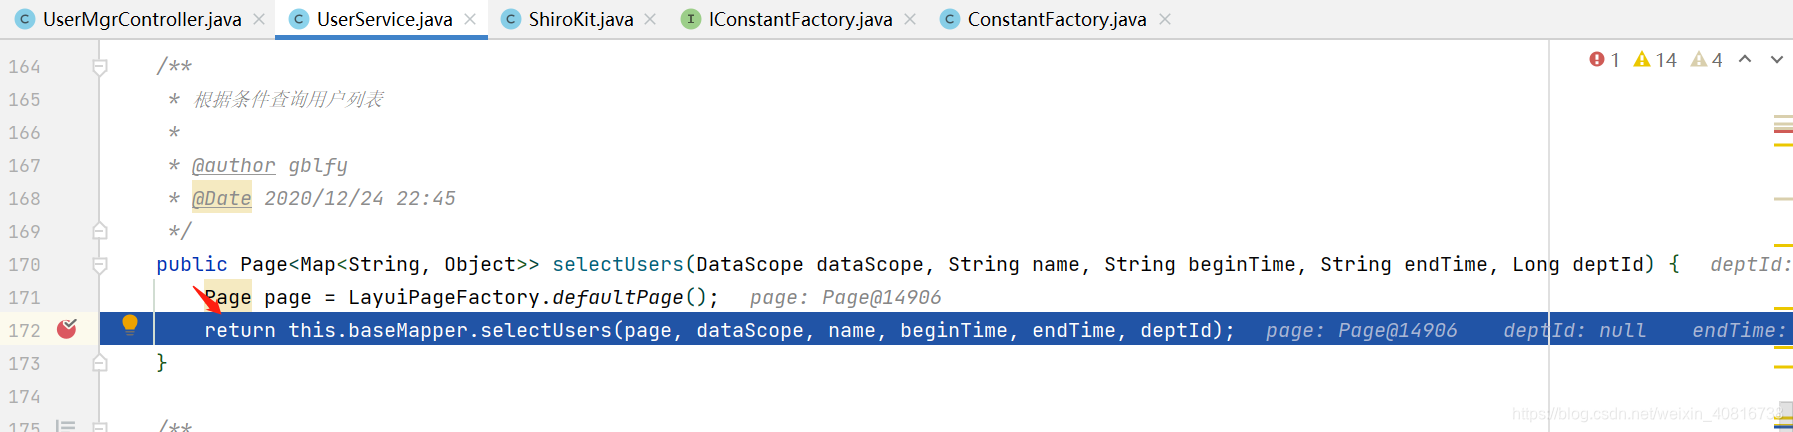
Task: Click the warning count indicator showing 14
Action: point(1655,60)
